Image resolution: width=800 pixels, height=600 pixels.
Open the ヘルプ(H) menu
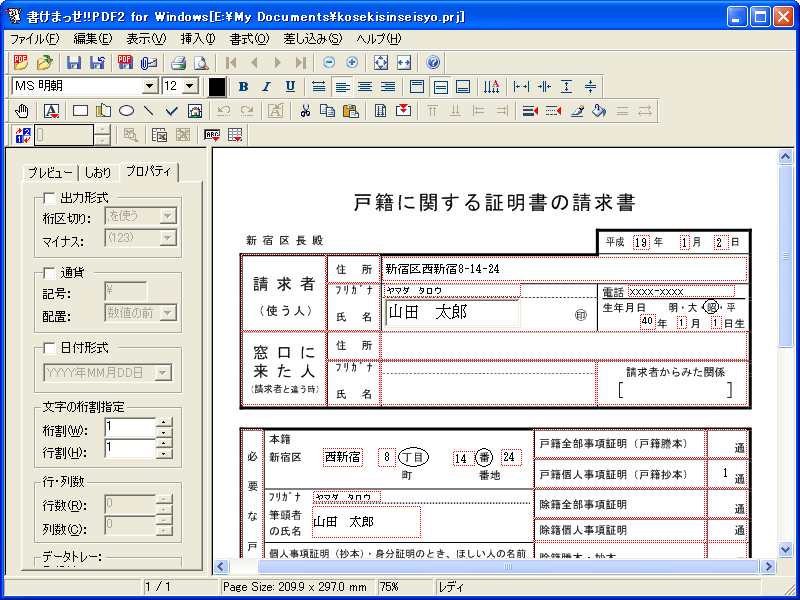[x=379, y=39]
